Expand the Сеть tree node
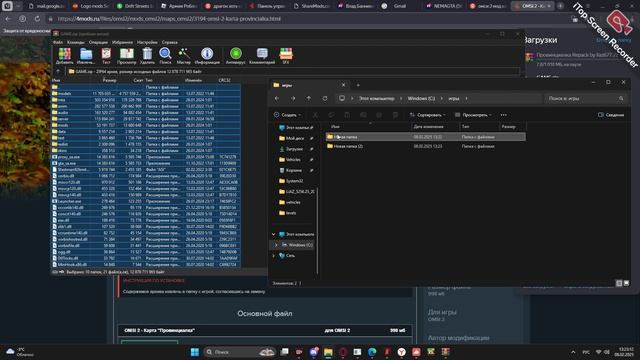Screen dimensions: 640x360 tap(273, 256)
